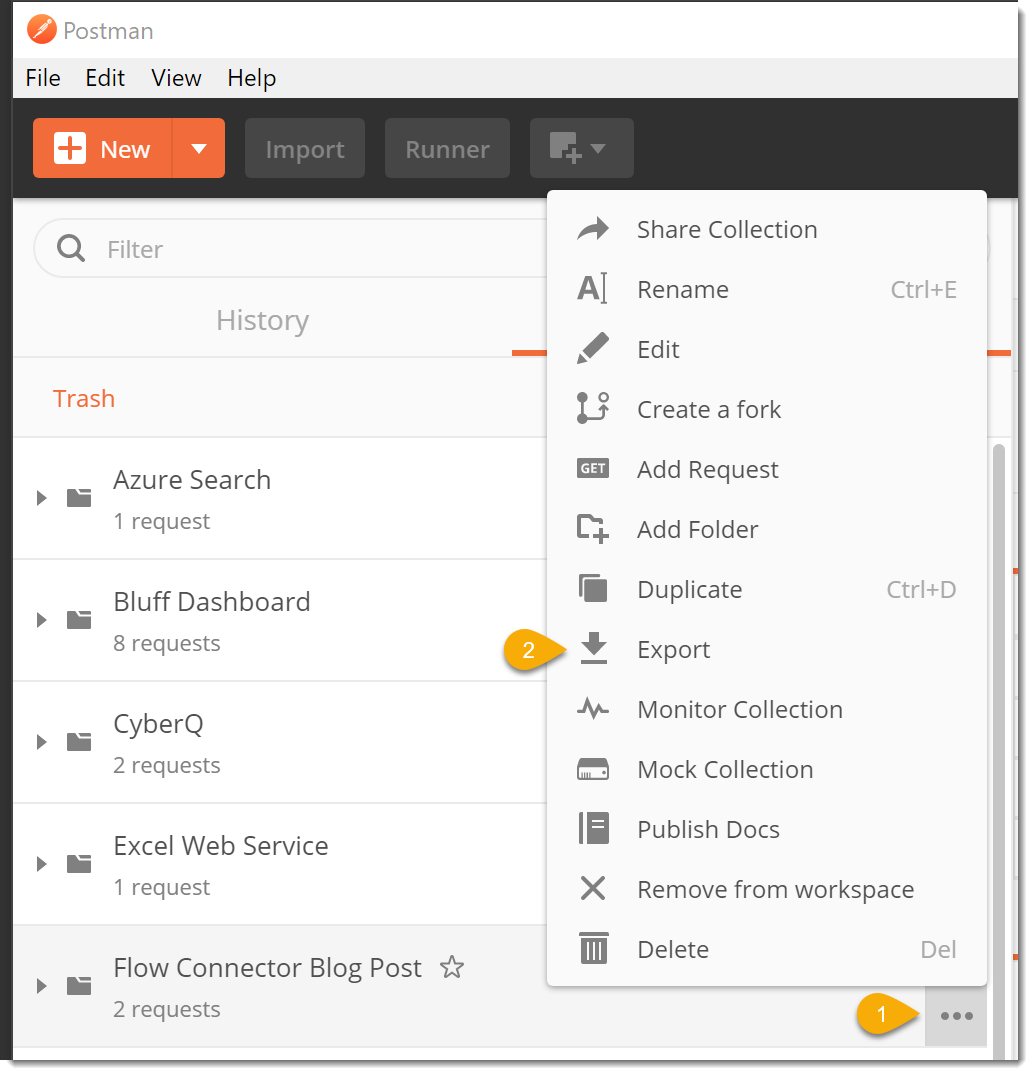
Task: Expand the CyberQ collection
Action: [x=42, y=742]
